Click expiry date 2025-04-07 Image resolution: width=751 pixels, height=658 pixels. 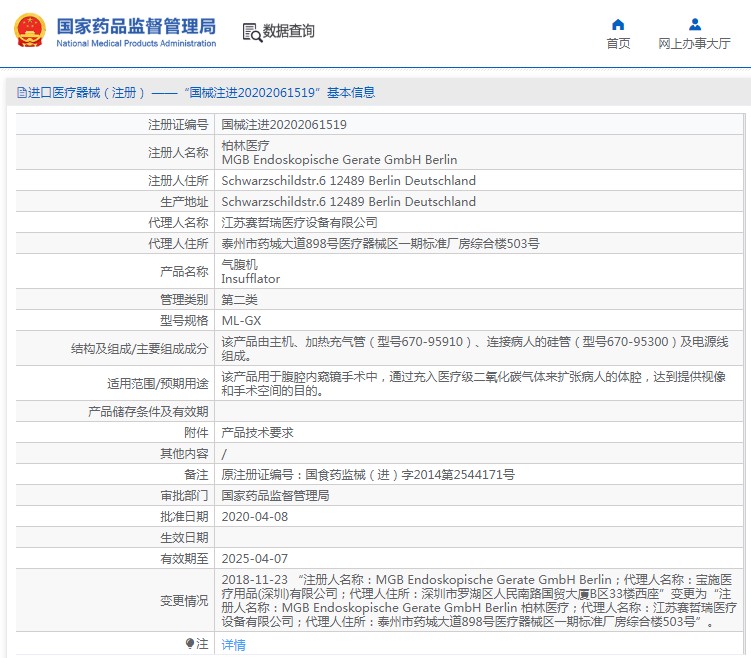point(255,559)
